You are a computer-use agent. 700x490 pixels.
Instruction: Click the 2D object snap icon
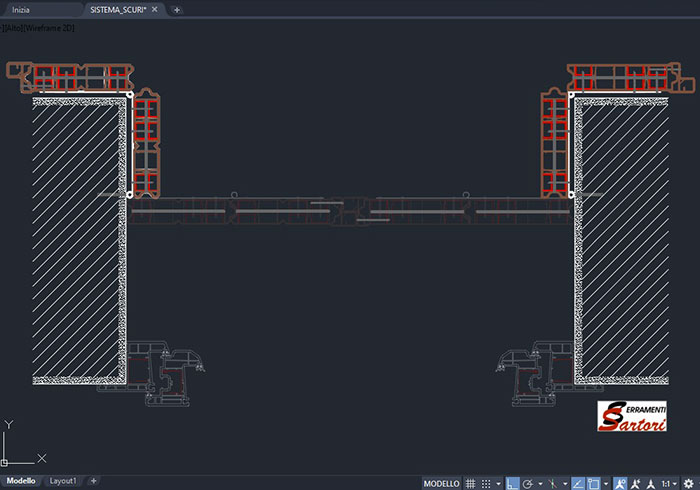pyautogui.click(x=593, y=483)
